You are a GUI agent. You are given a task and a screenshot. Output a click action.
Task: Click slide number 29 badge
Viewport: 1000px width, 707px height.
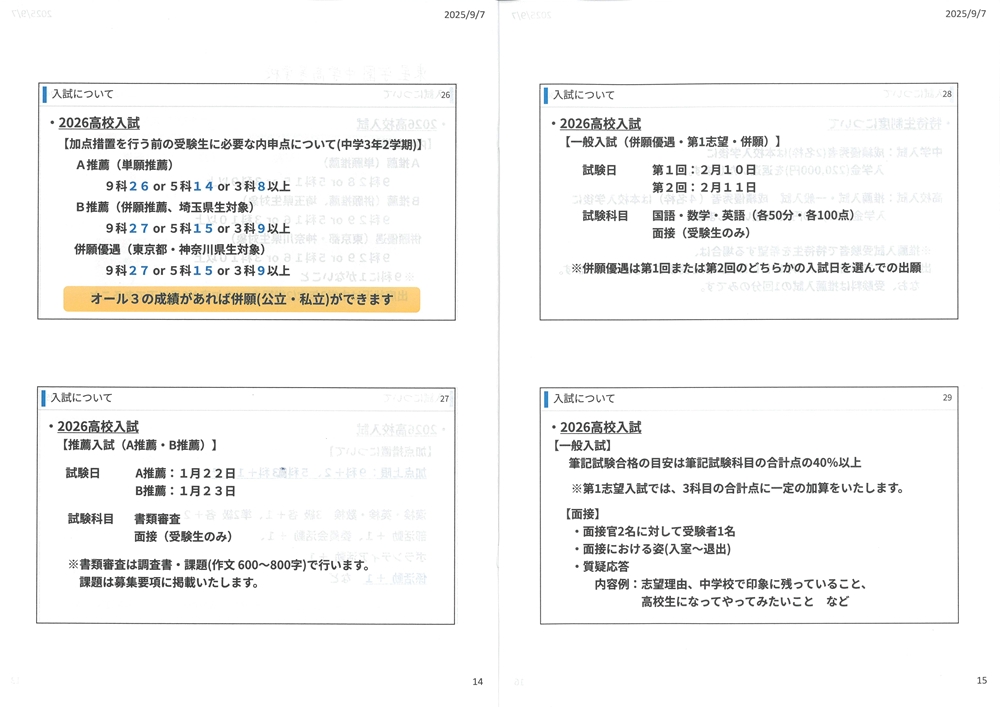click(946, 398)
